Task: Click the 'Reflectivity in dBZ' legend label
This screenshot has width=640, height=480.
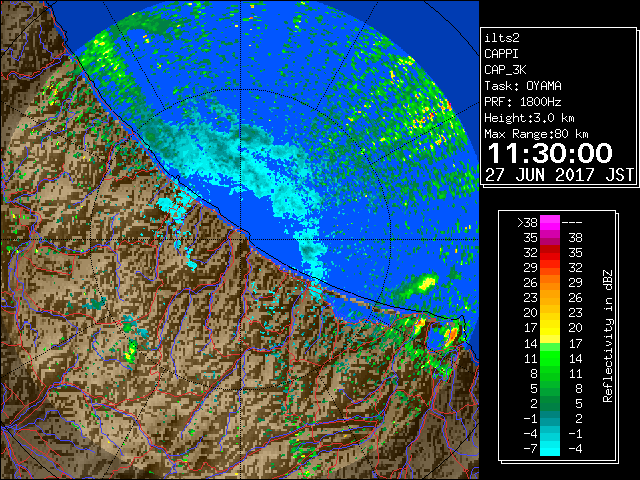Action: [608, 336]
